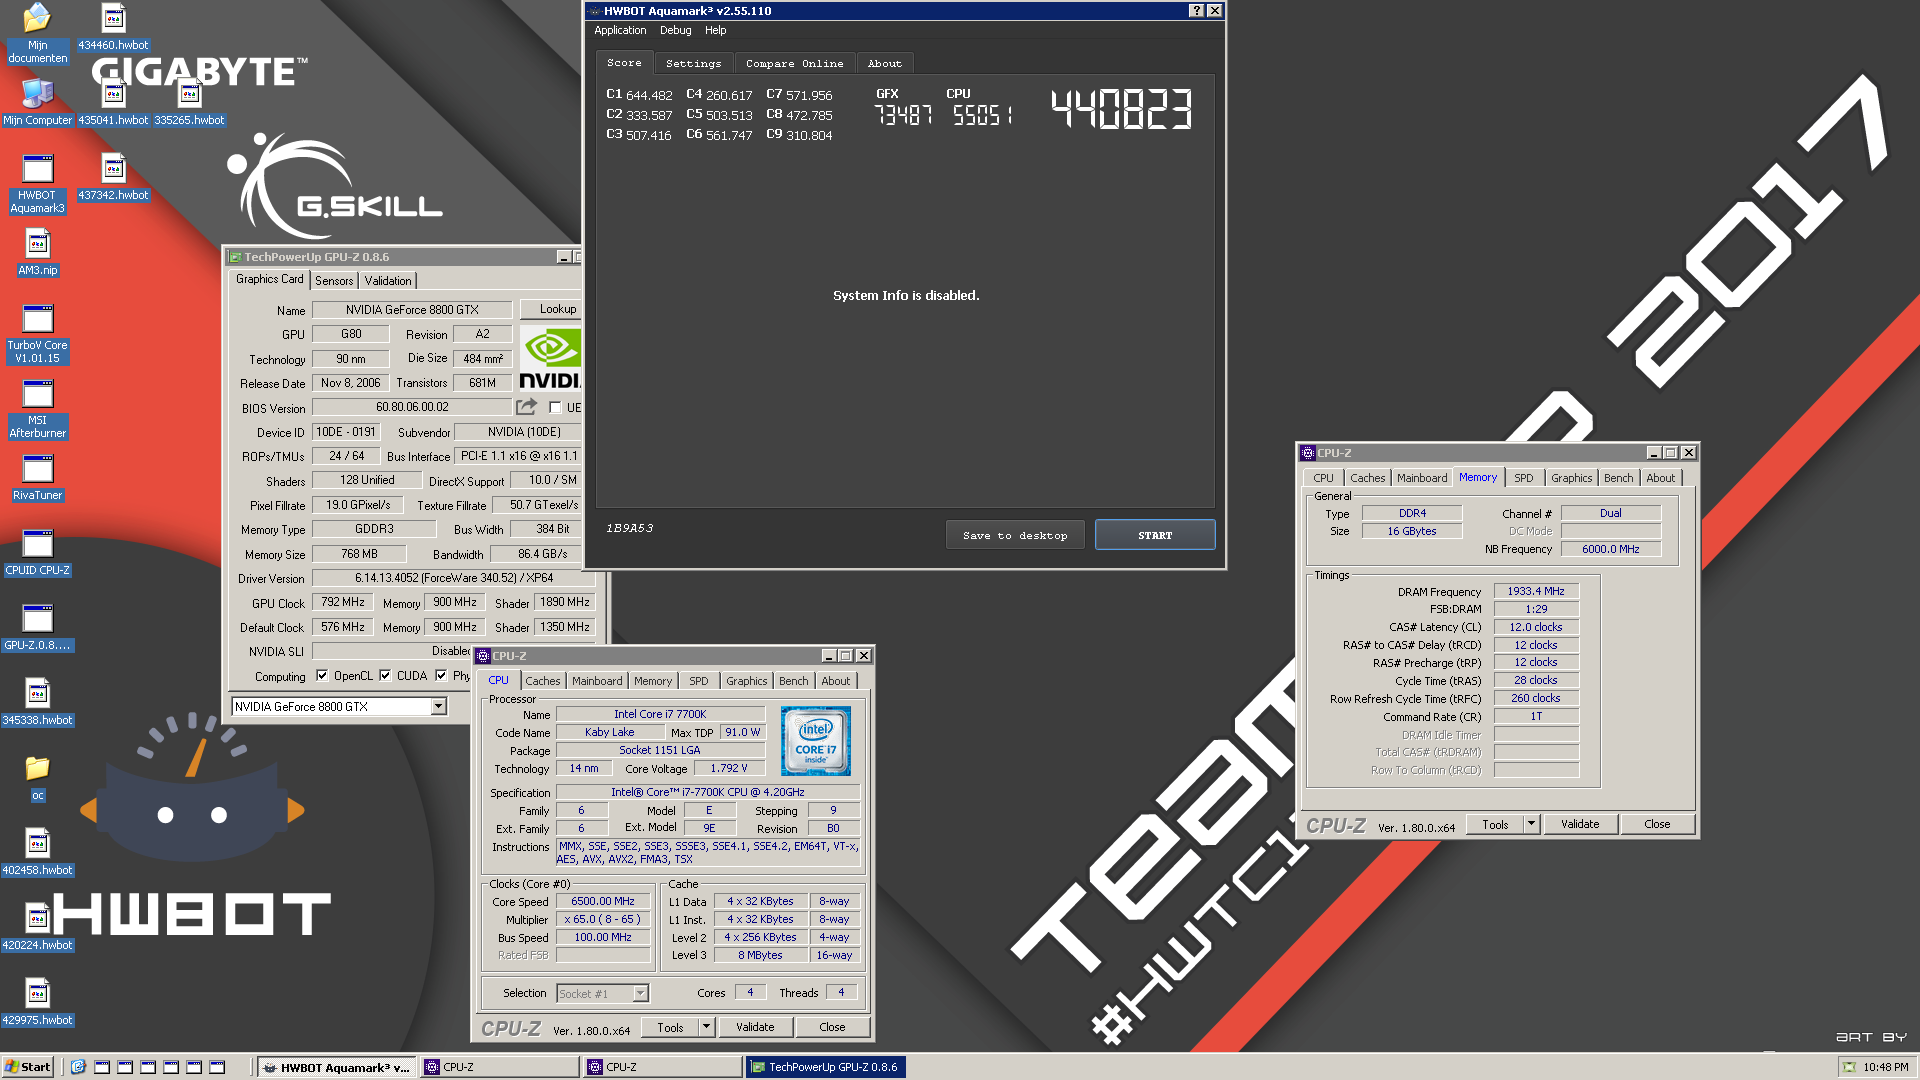Select 437342.hwbot file icon
This screenshot has height=1080, width=1920.
tap(113, 176)
